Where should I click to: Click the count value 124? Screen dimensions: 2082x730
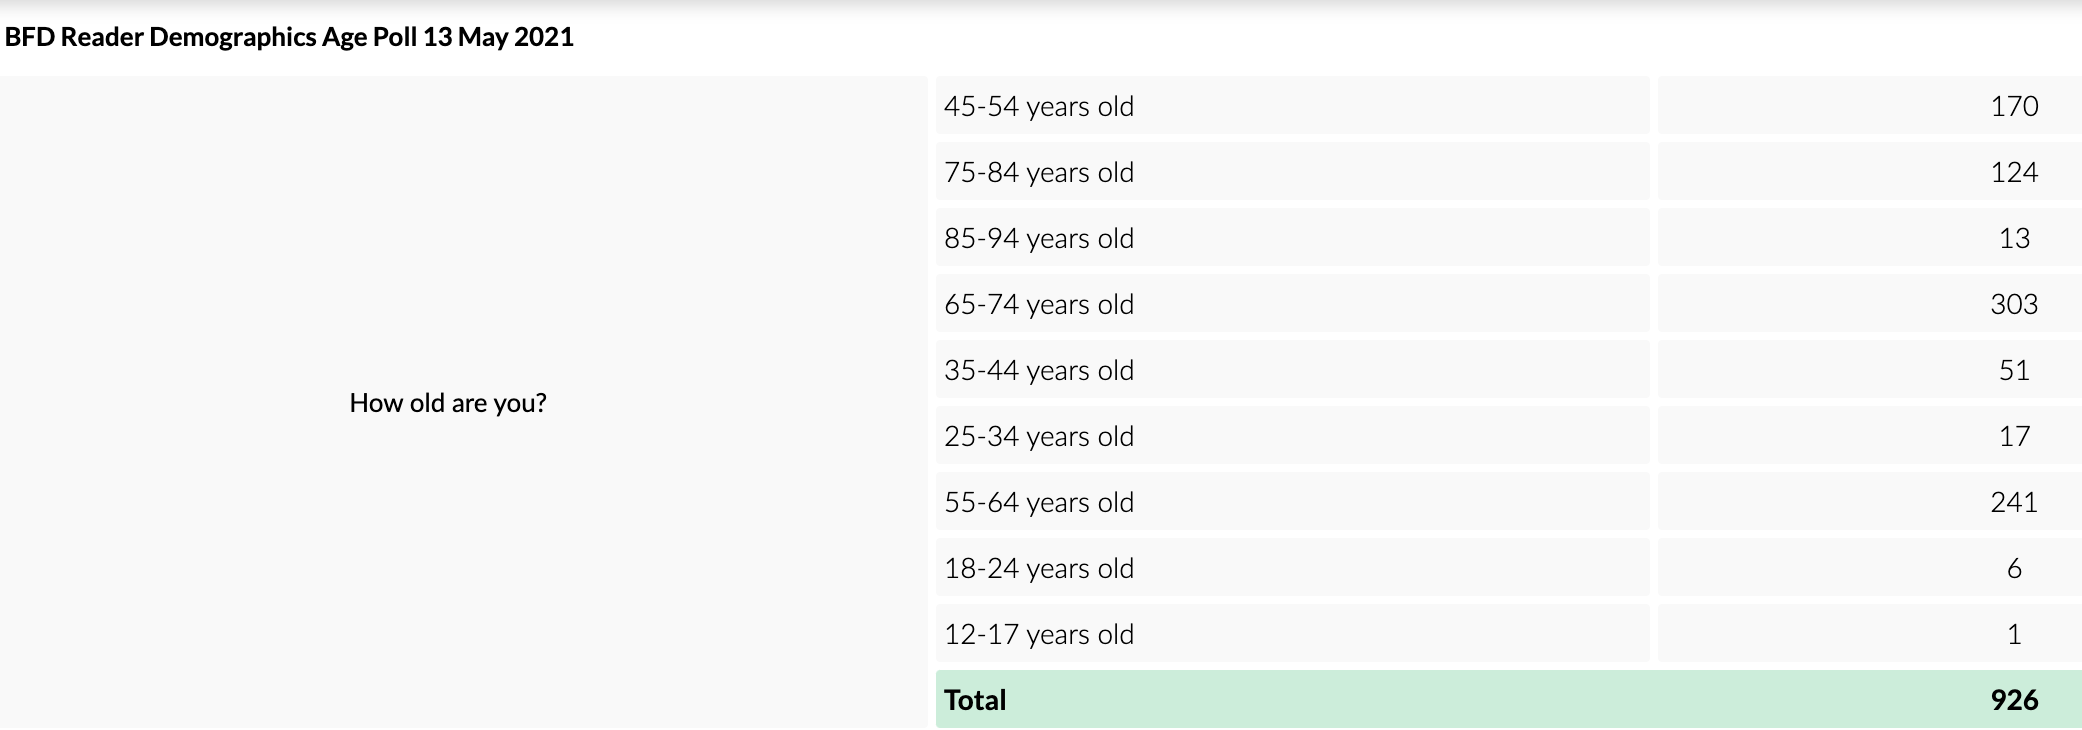(x=2014, y=172)
